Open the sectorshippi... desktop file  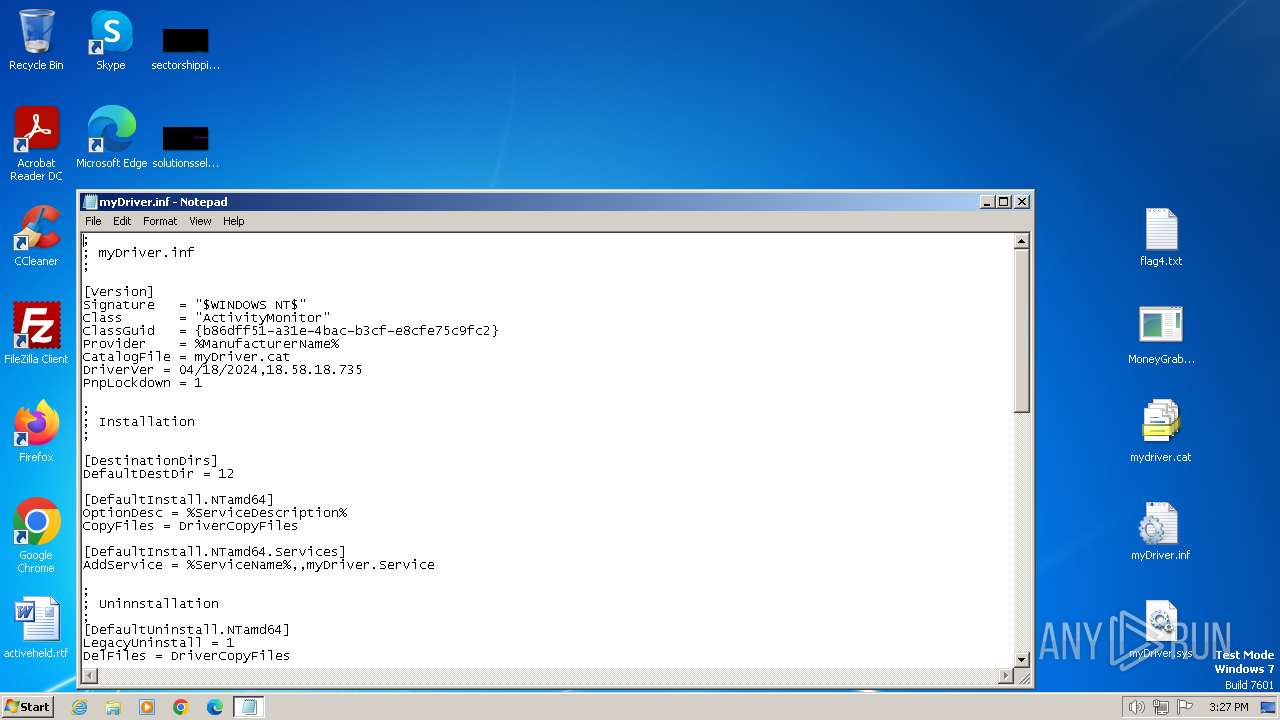[x=185, y=48]
